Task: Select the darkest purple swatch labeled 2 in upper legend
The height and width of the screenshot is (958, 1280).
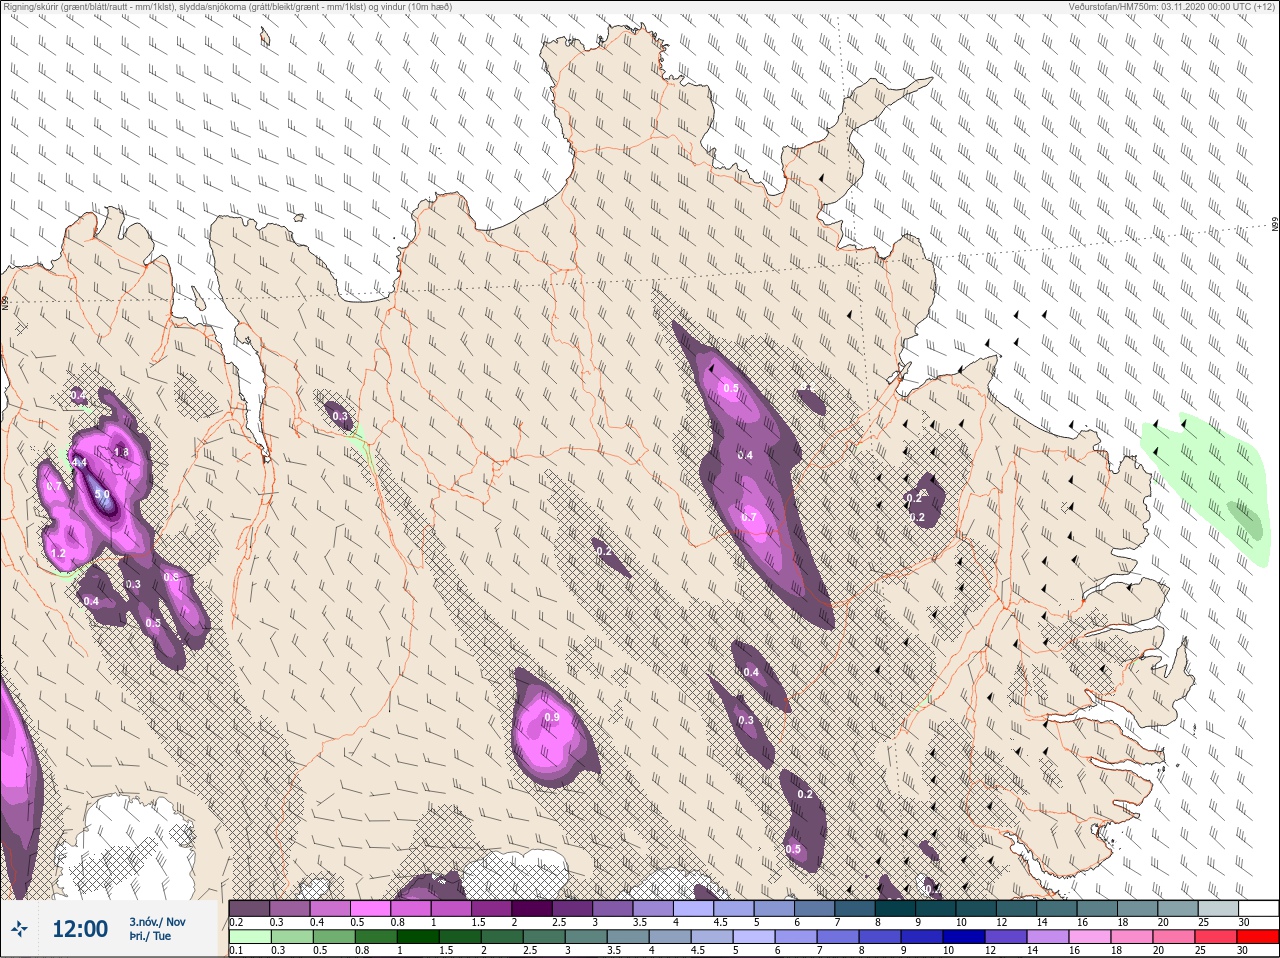Action: [531, 908]
